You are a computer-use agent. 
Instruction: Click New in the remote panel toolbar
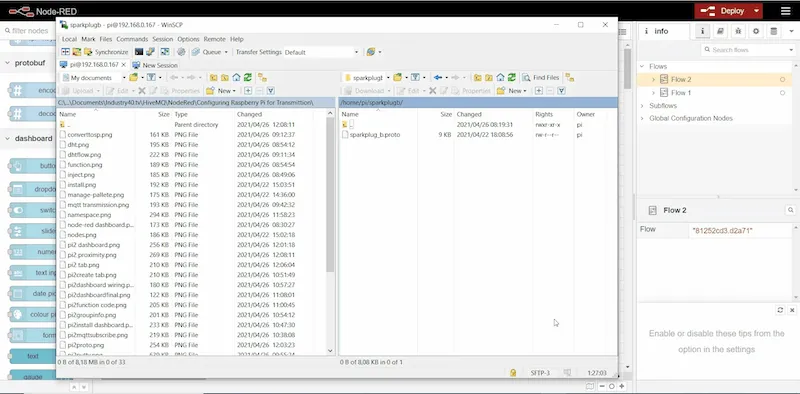[x=512, y=91]
